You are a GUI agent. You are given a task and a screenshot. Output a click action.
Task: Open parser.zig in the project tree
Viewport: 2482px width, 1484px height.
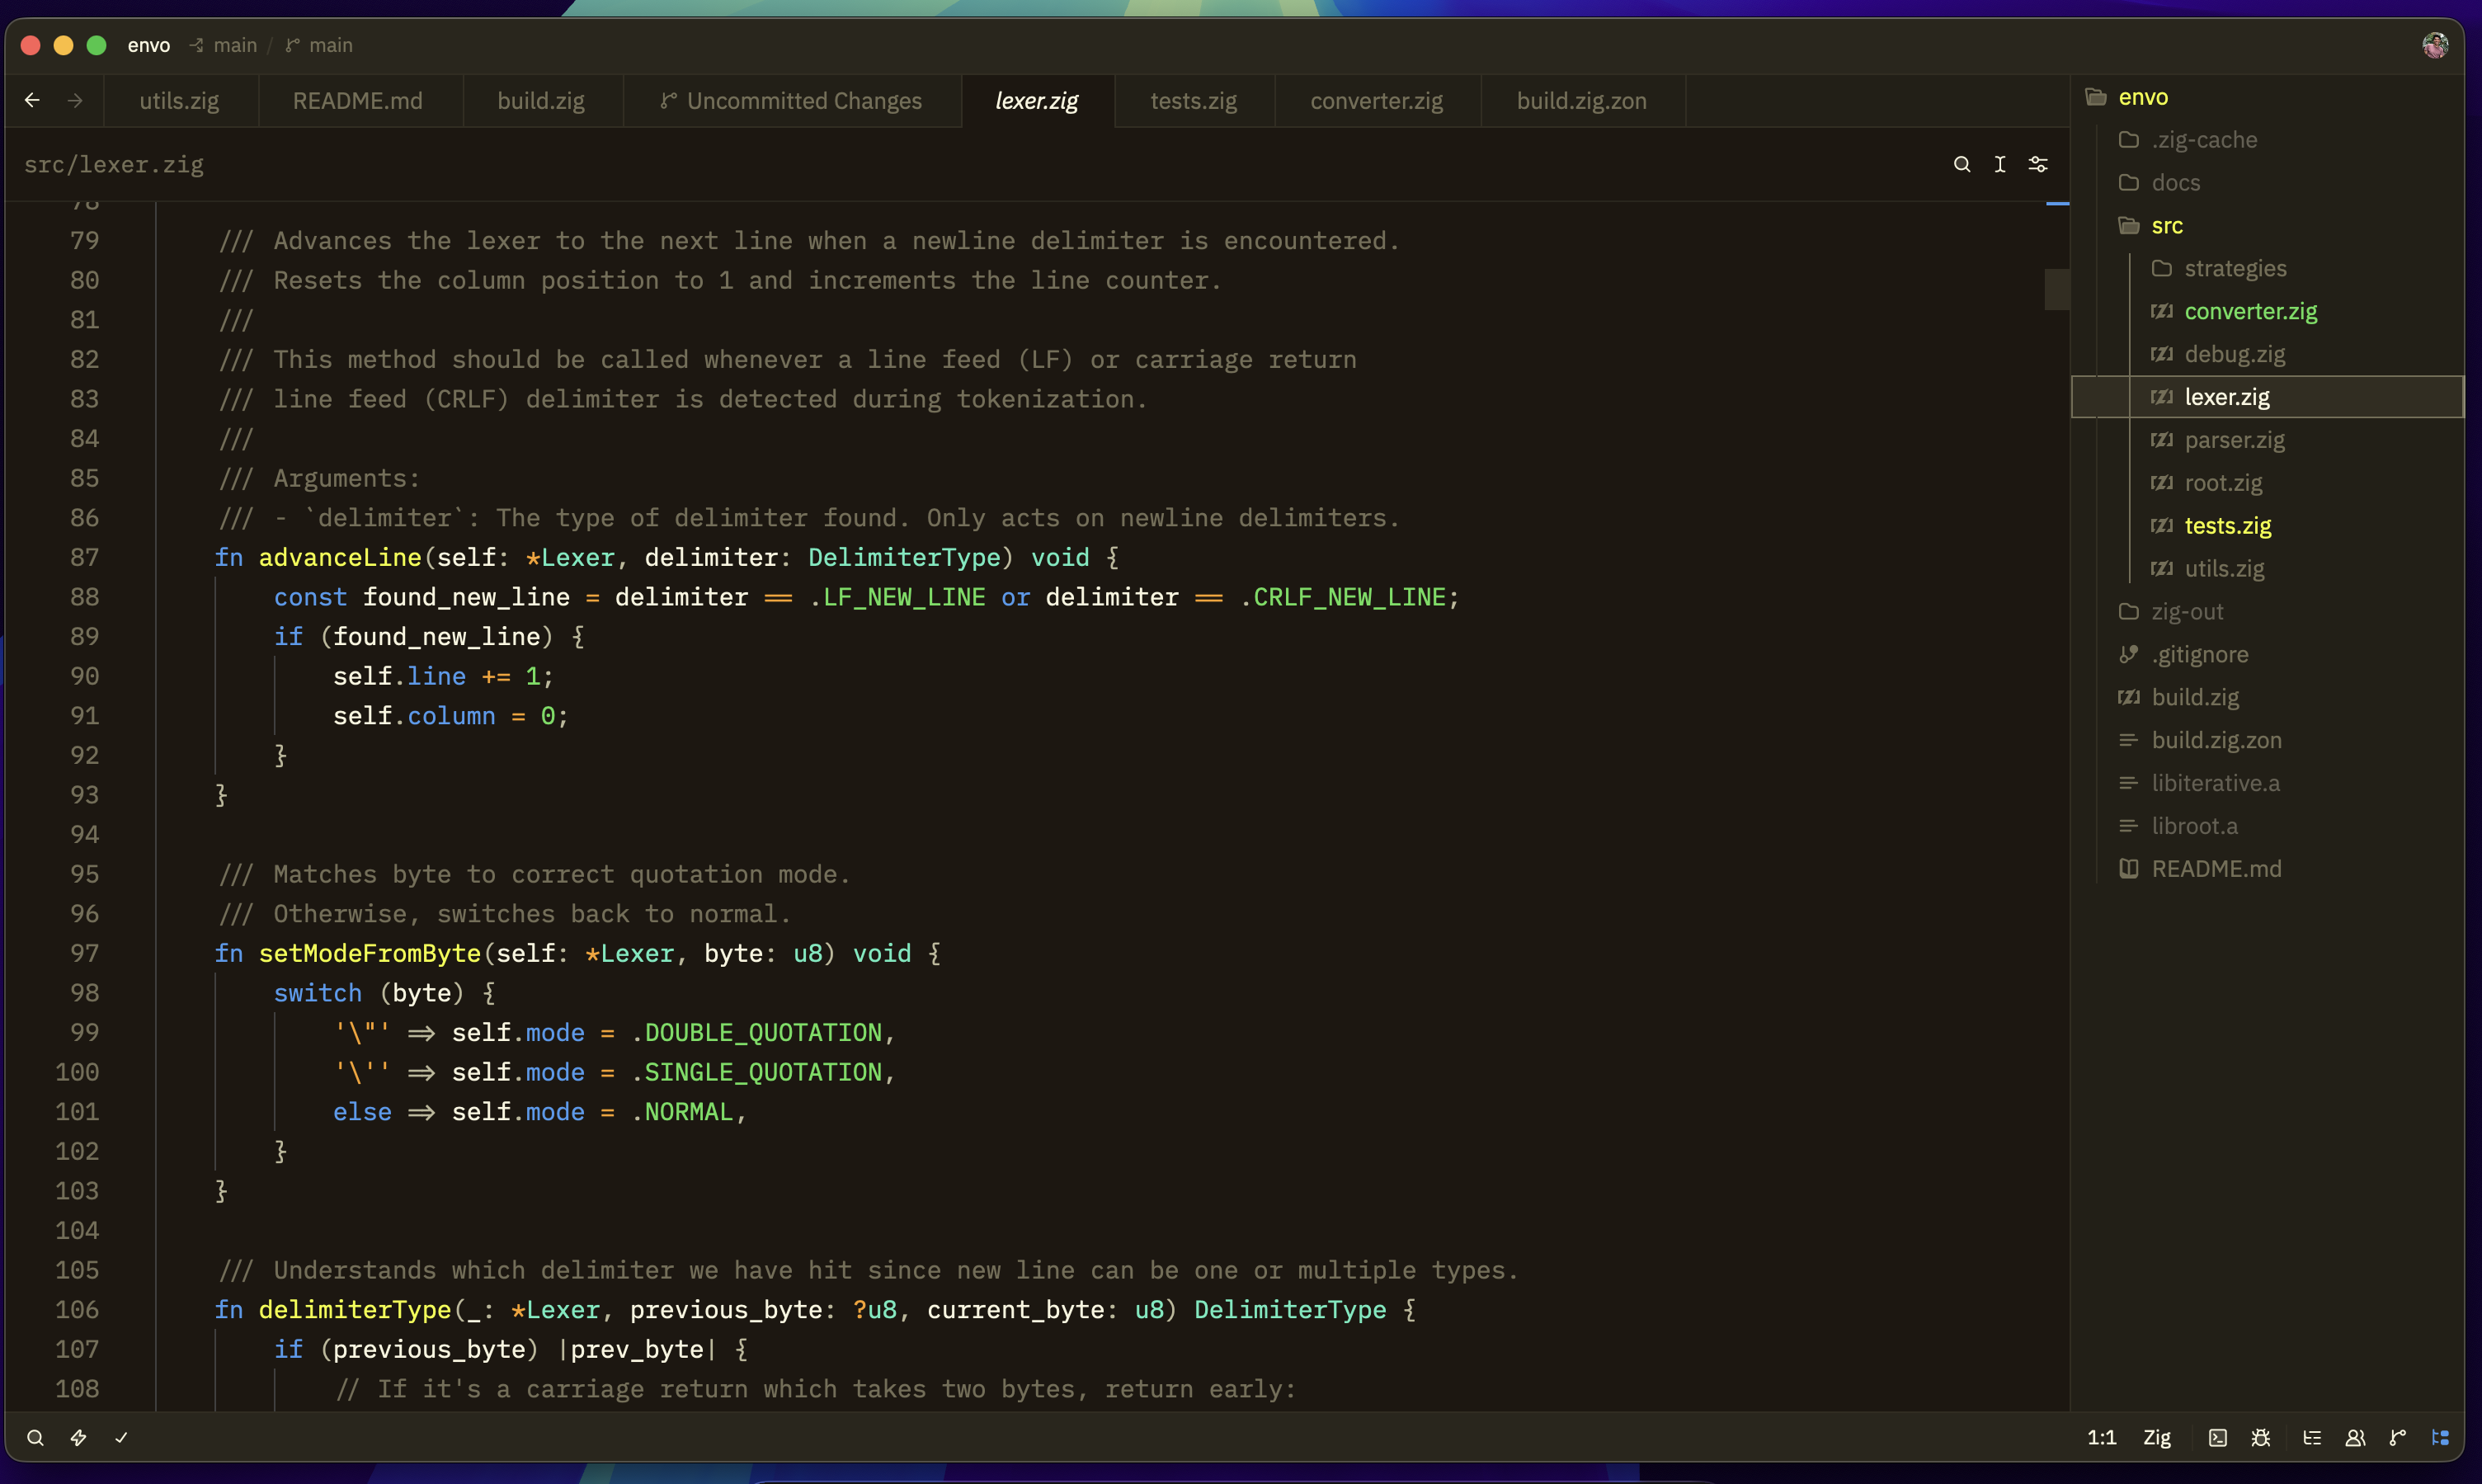point(2268,440)
